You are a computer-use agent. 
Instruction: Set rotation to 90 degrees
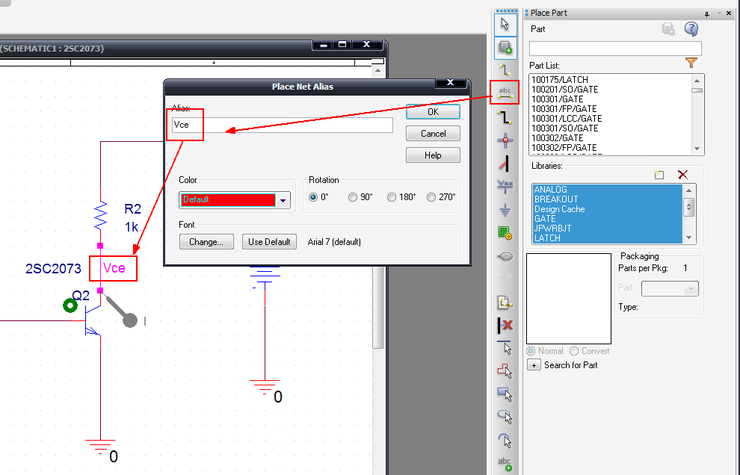click(354, 197)
